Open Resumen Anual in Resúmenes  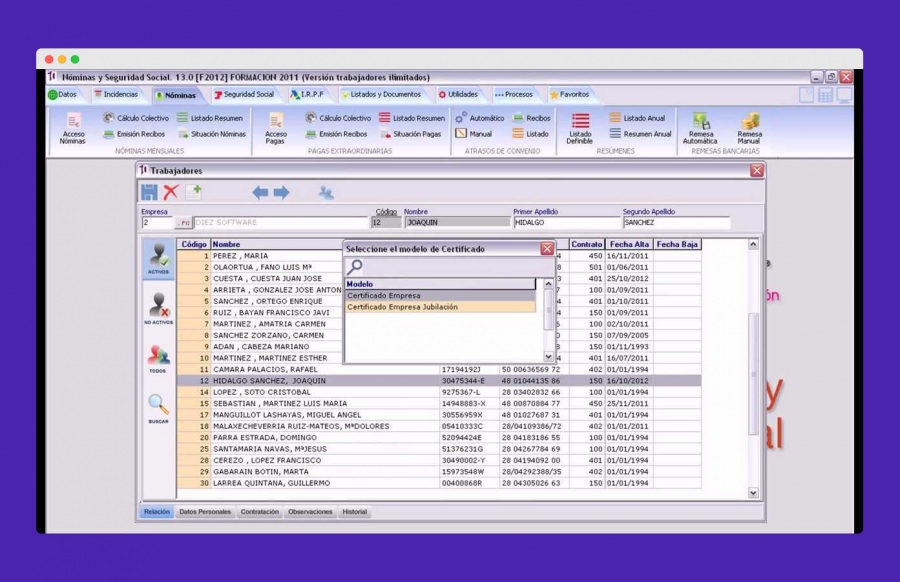click(640, 134)
